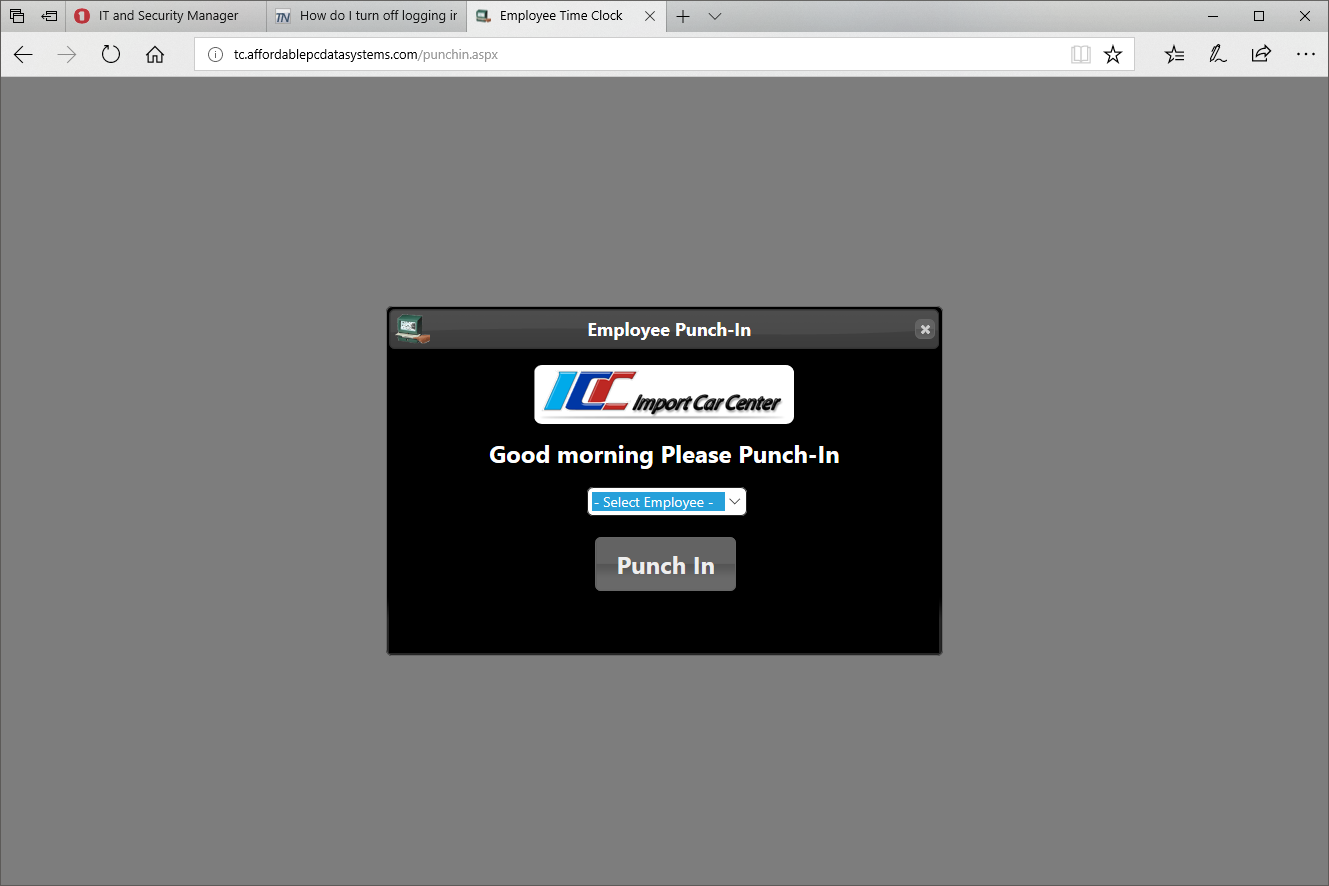Minimize the browser window

click(1213, 16)
